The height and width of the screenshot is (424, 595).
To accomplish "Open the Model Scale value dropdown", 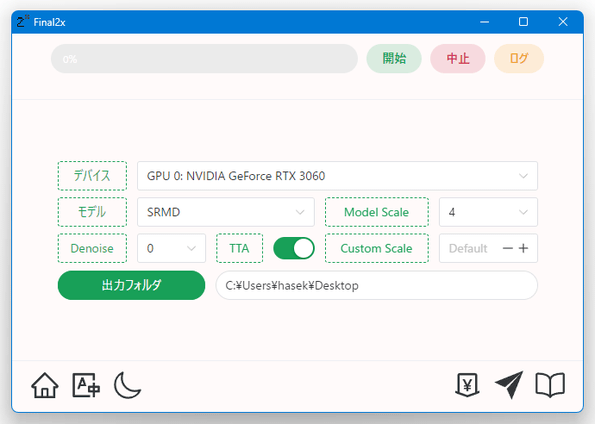I will click(488, 212).
